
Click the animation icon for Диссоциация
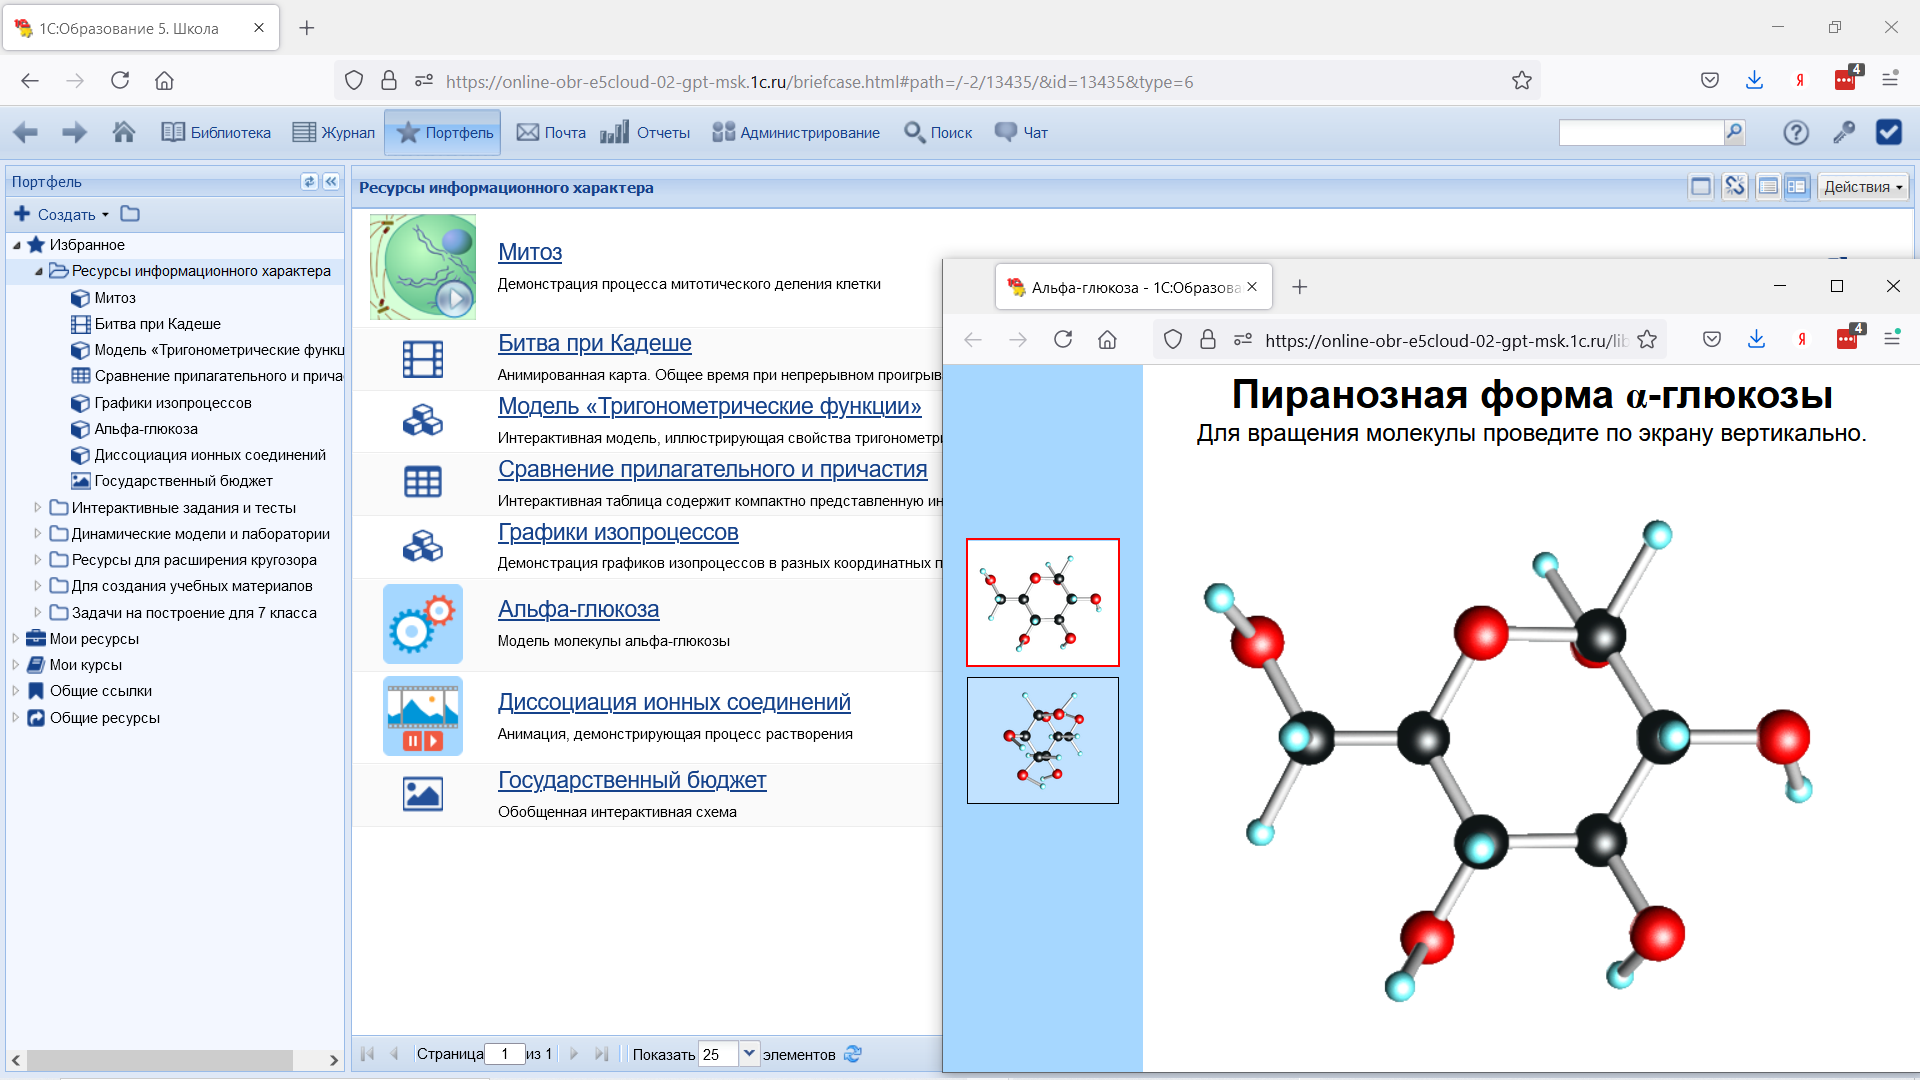(423, 716)
